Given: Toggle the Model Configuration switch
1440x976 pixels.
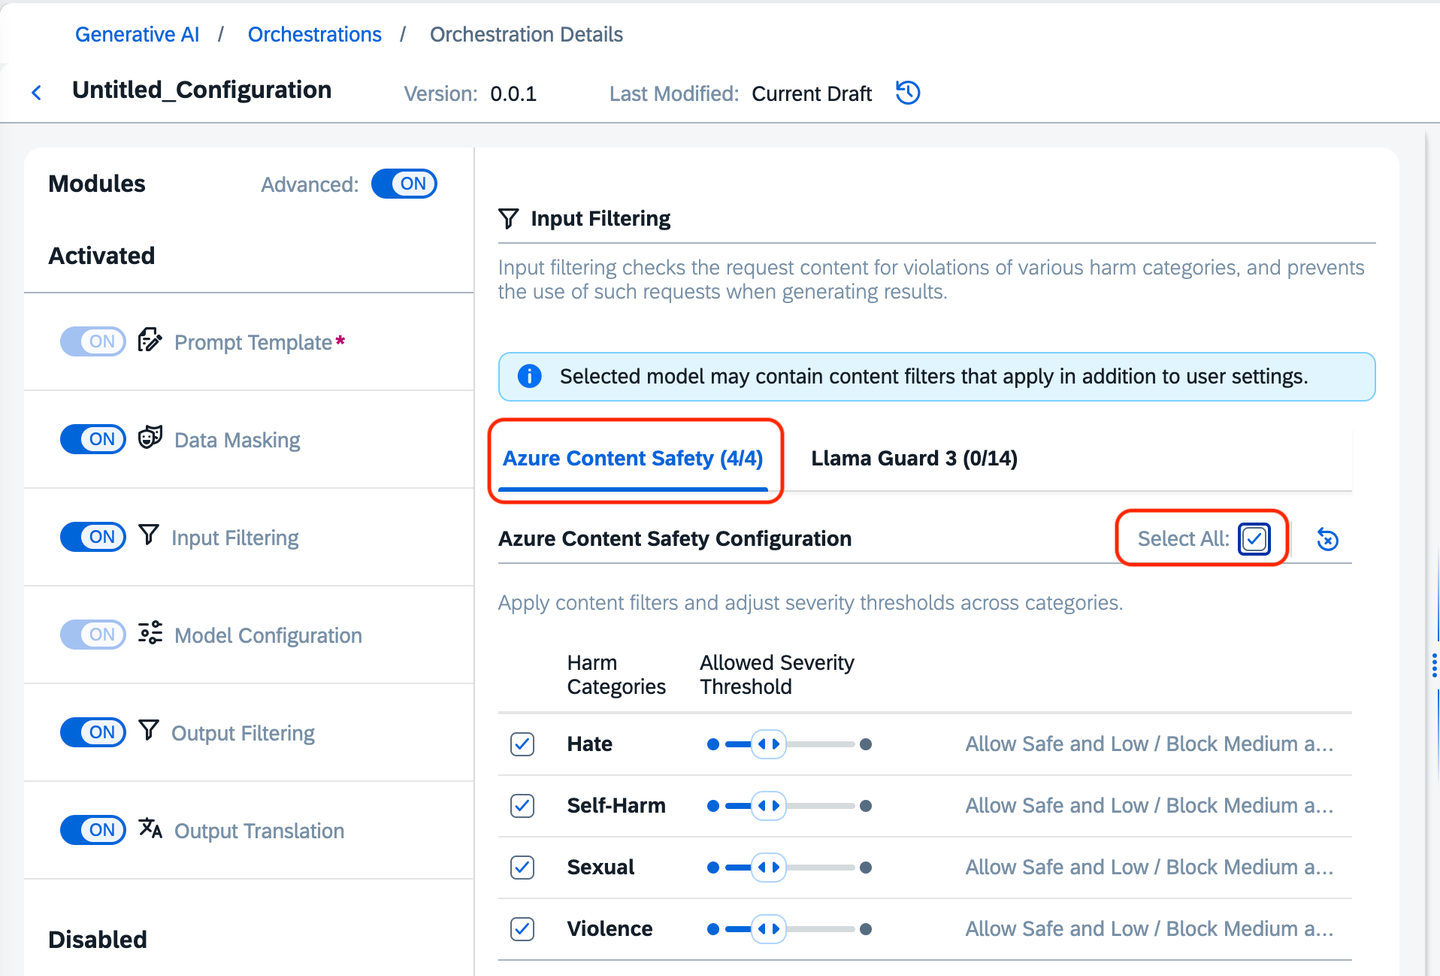Looking at the screenshot, I should tap(93, 634).
